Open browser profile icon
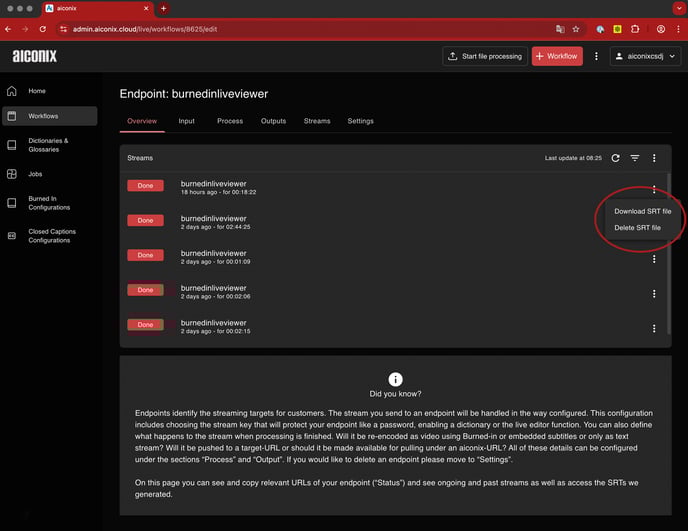Screen dimensions: 688x531 pyautogui.click(x=660, y=29)
